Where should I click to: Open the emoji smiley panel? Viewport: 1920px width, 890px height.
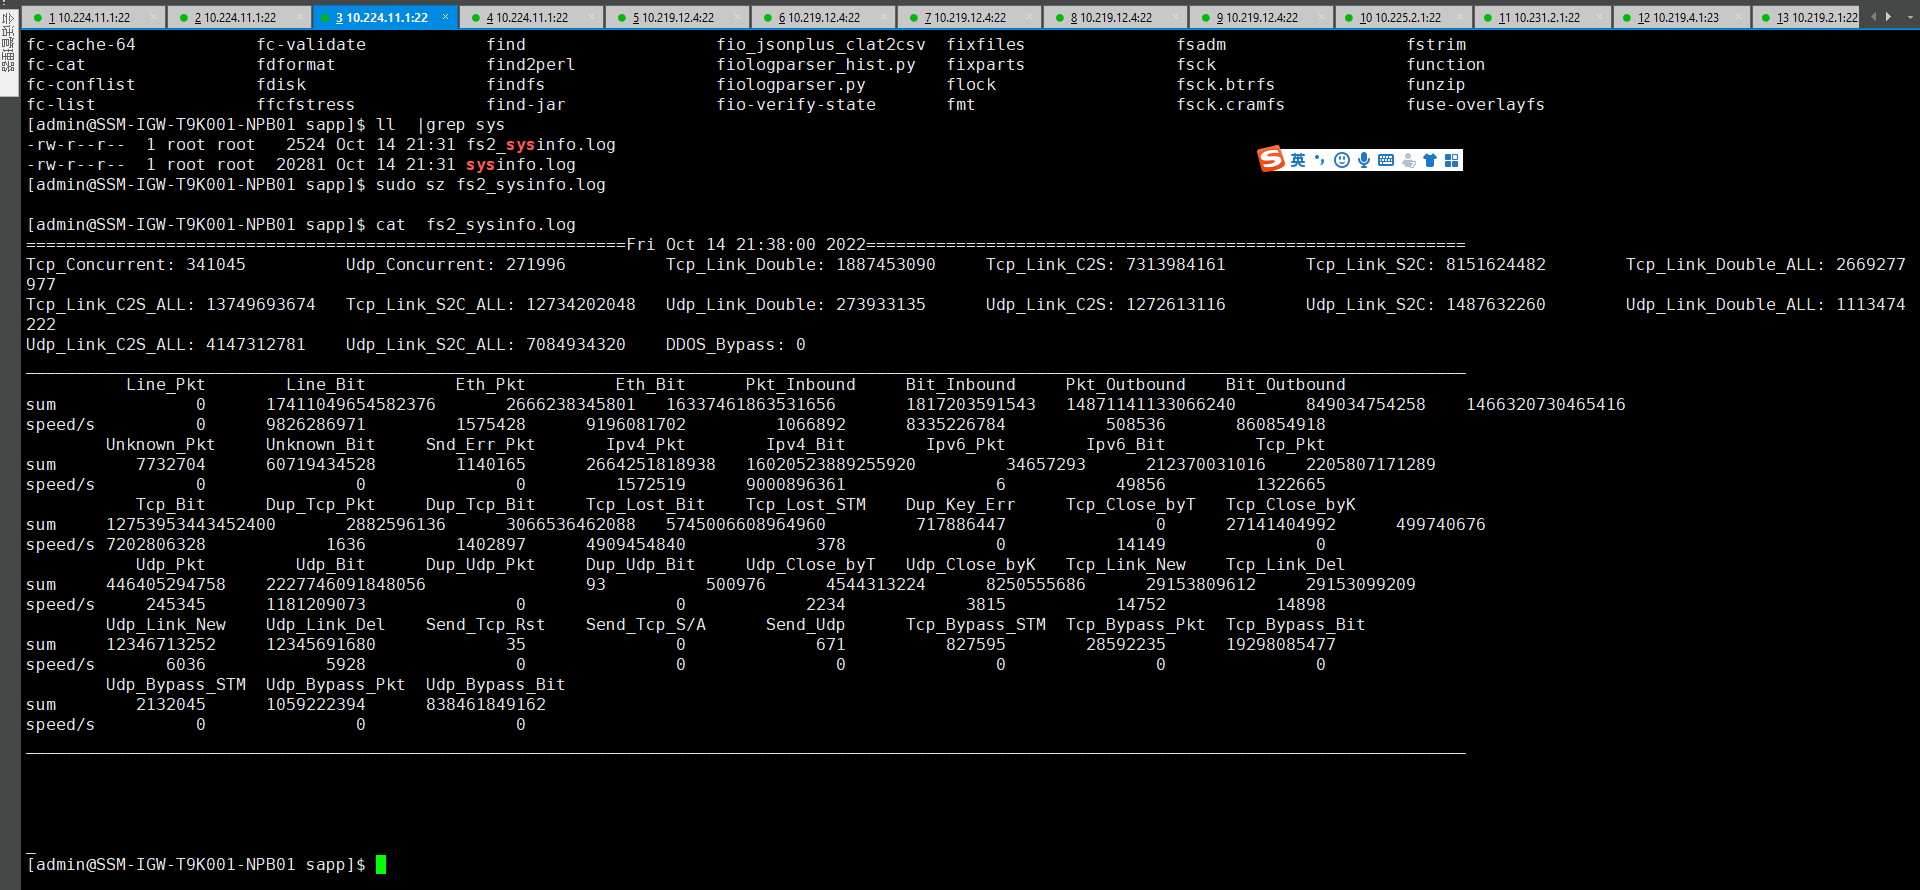coord(1342,160)
